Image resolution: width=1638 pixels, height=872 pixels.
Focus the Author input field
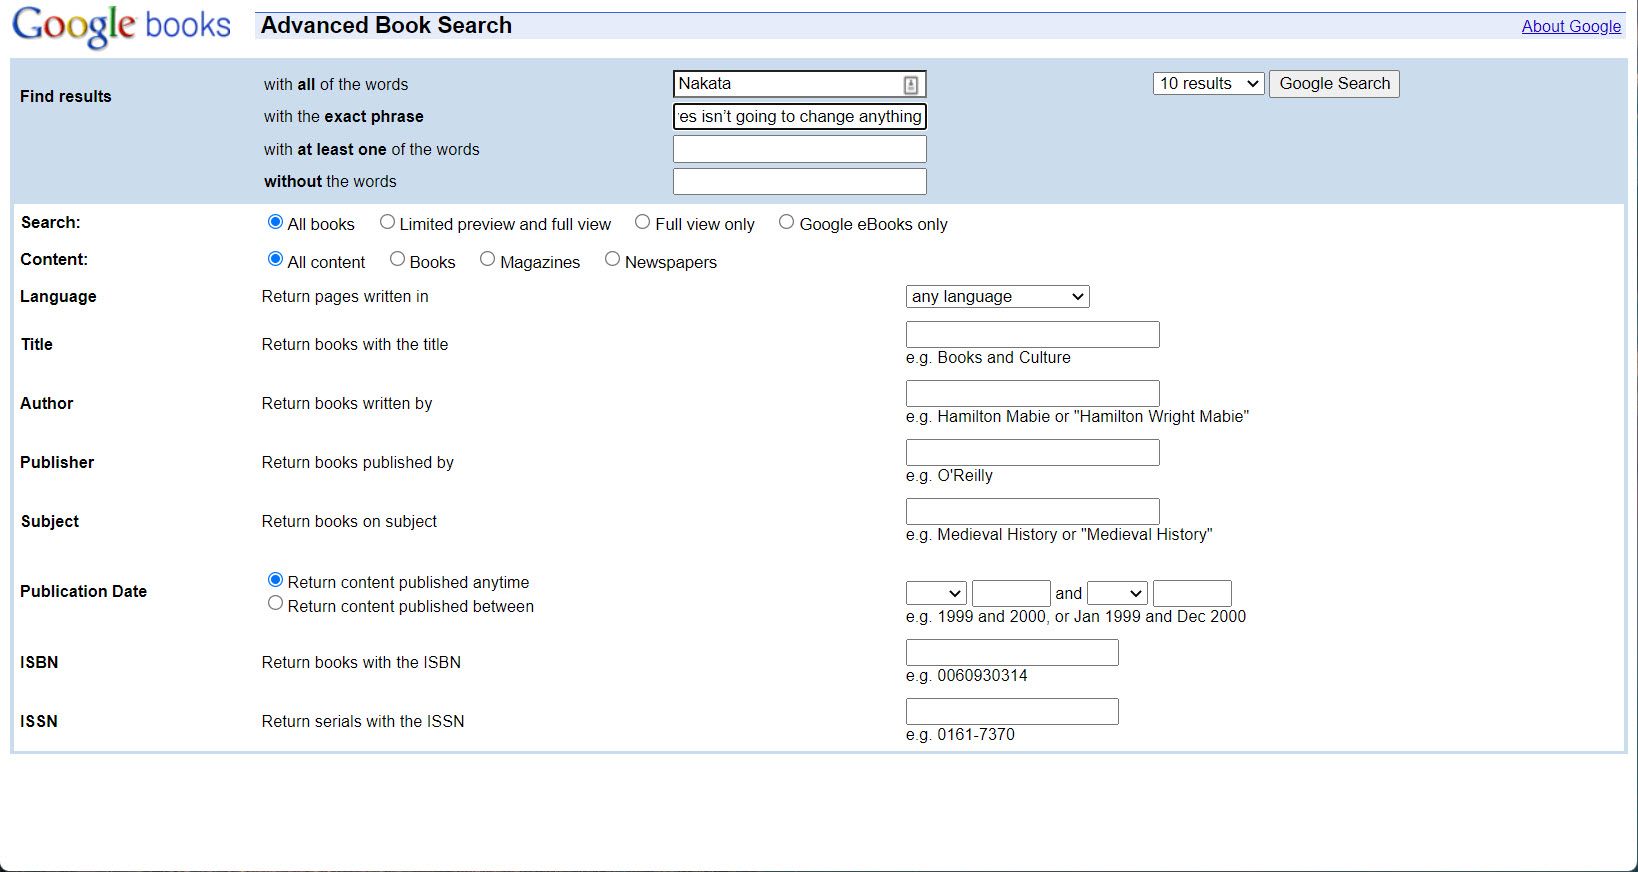1032,393
